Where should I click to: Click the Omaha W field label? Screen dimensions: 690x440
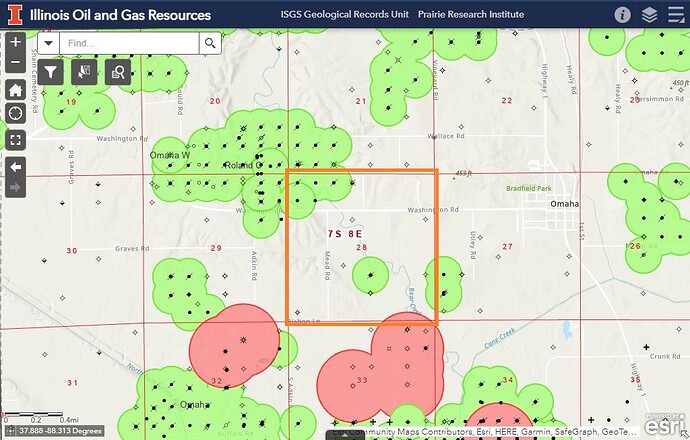(170, 155)
